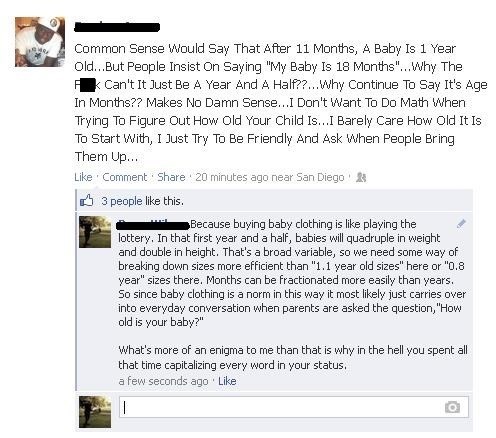Viewport: 496px width, 438px height.
Task: Click your profile thumbnail beside the comment box
Action: [x=95, y=412]
